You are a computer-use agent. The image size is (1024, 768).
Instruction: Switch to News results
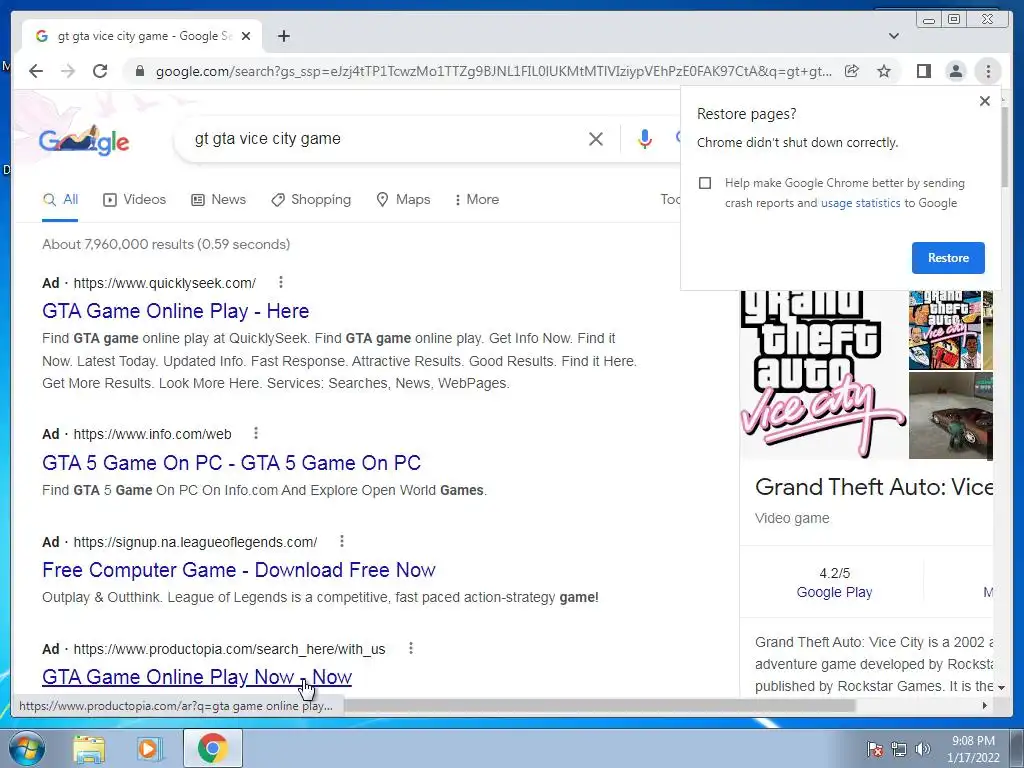[218, 200]
